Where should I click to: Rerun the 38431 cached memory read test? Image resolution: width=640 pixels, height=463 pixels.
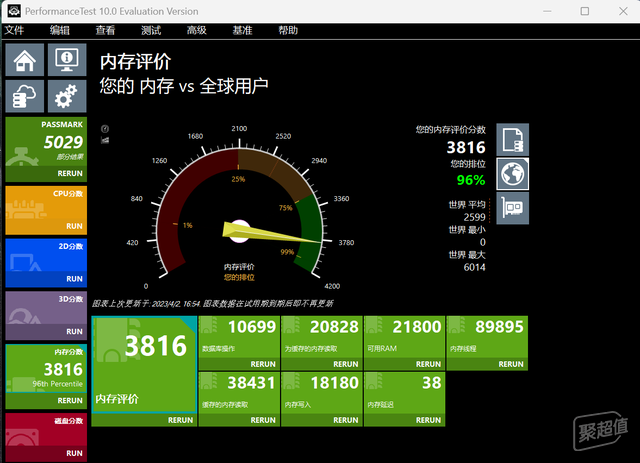pos(263,420)
